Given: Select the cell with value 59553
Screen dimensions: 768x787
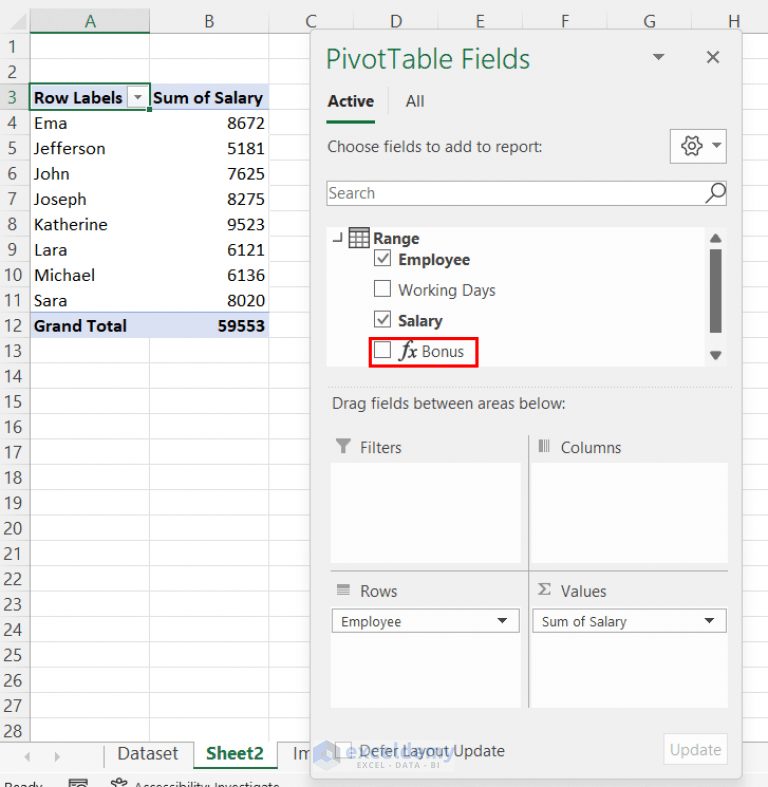Looking at the screenshot, I should [209, 326].
